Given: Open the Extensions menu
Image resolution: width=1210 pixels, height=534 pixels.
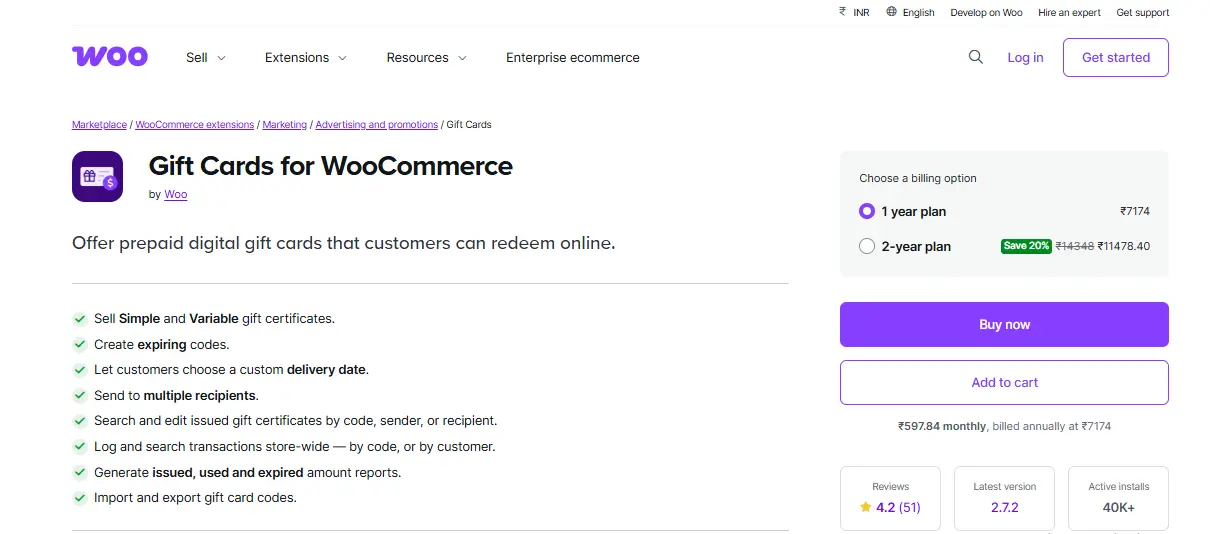Looking at the screenshot, I should tap(306, 58).
